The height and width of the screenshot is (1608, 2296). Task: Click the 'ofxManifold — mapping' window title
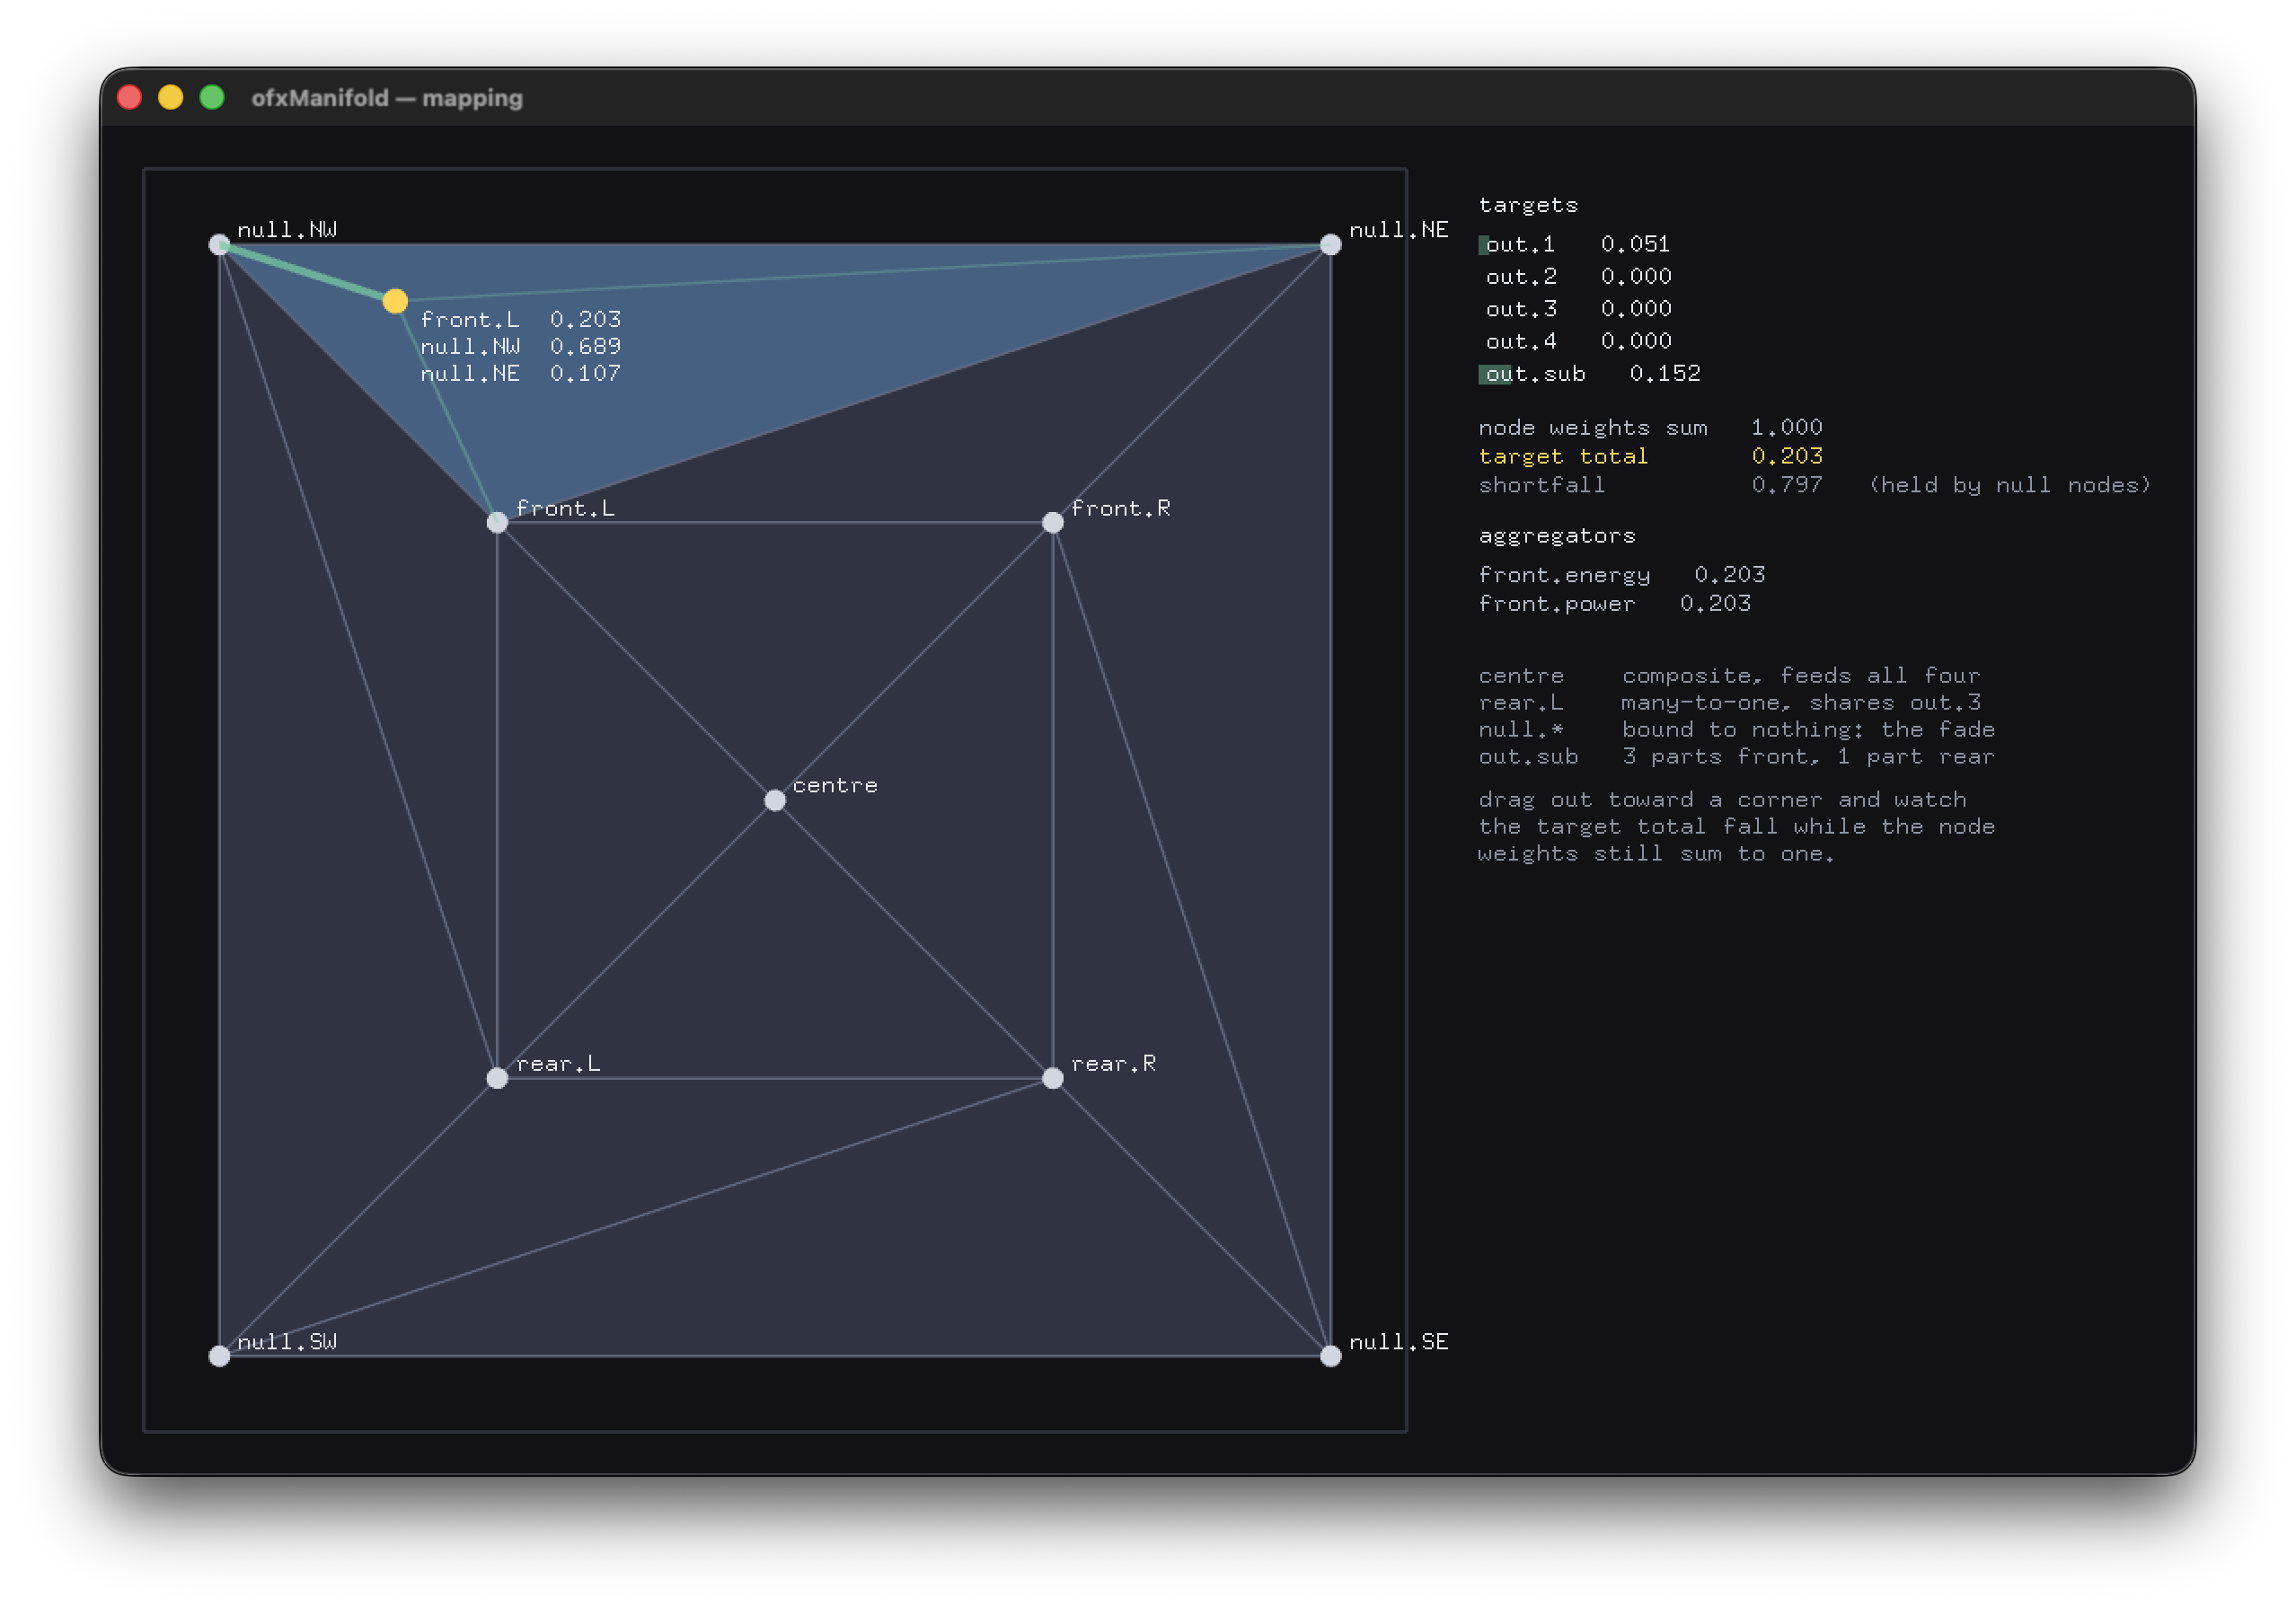pos(387,98)
